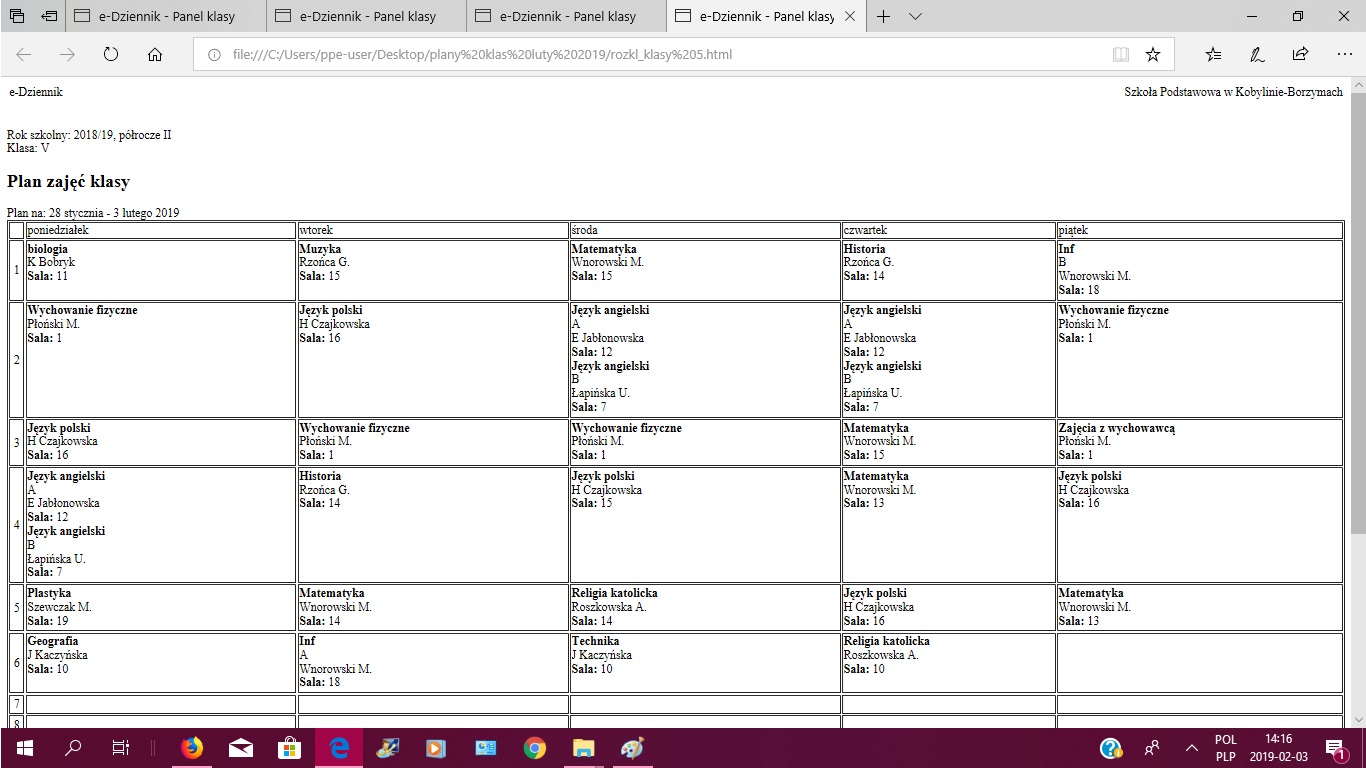Image resolution: width=1366 pixels, height=768 pixels.
Task: Click the Refresh page icon
Action: (x=111, y=54)
